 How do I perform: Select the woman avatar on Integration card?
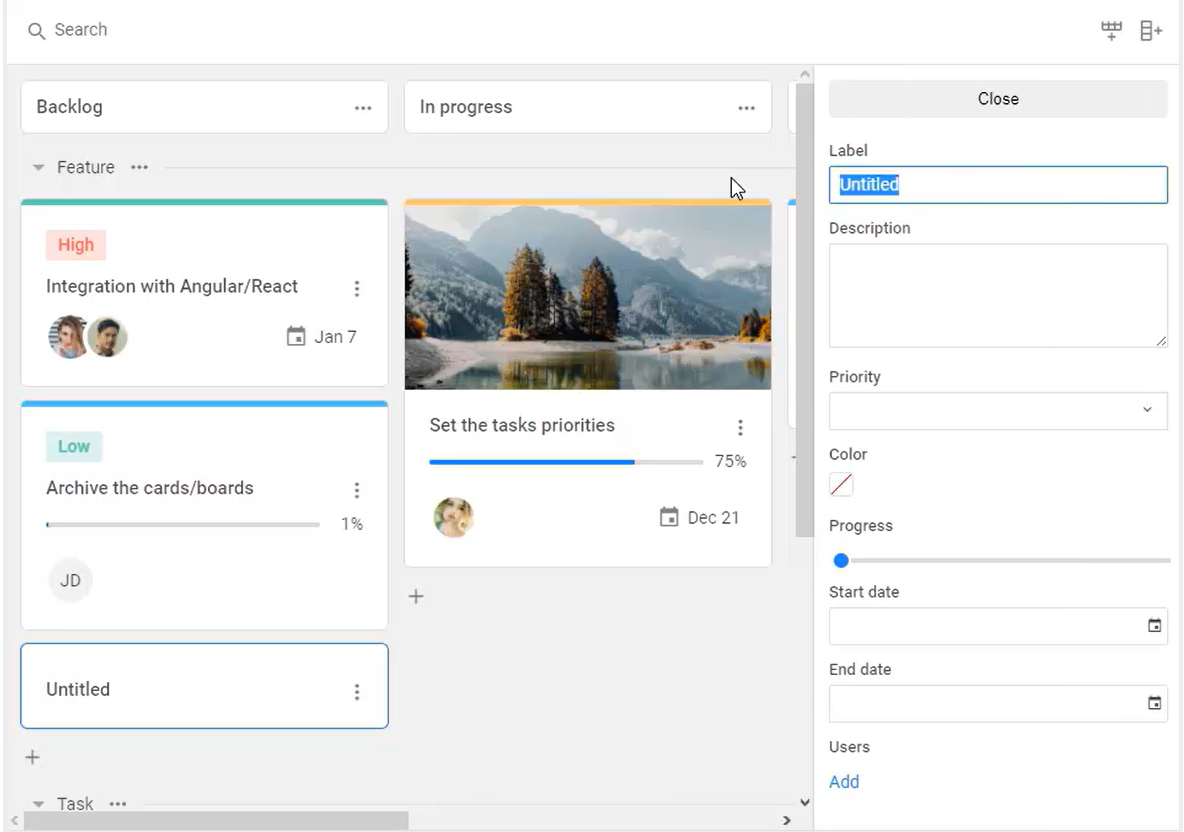click(68, 337)
